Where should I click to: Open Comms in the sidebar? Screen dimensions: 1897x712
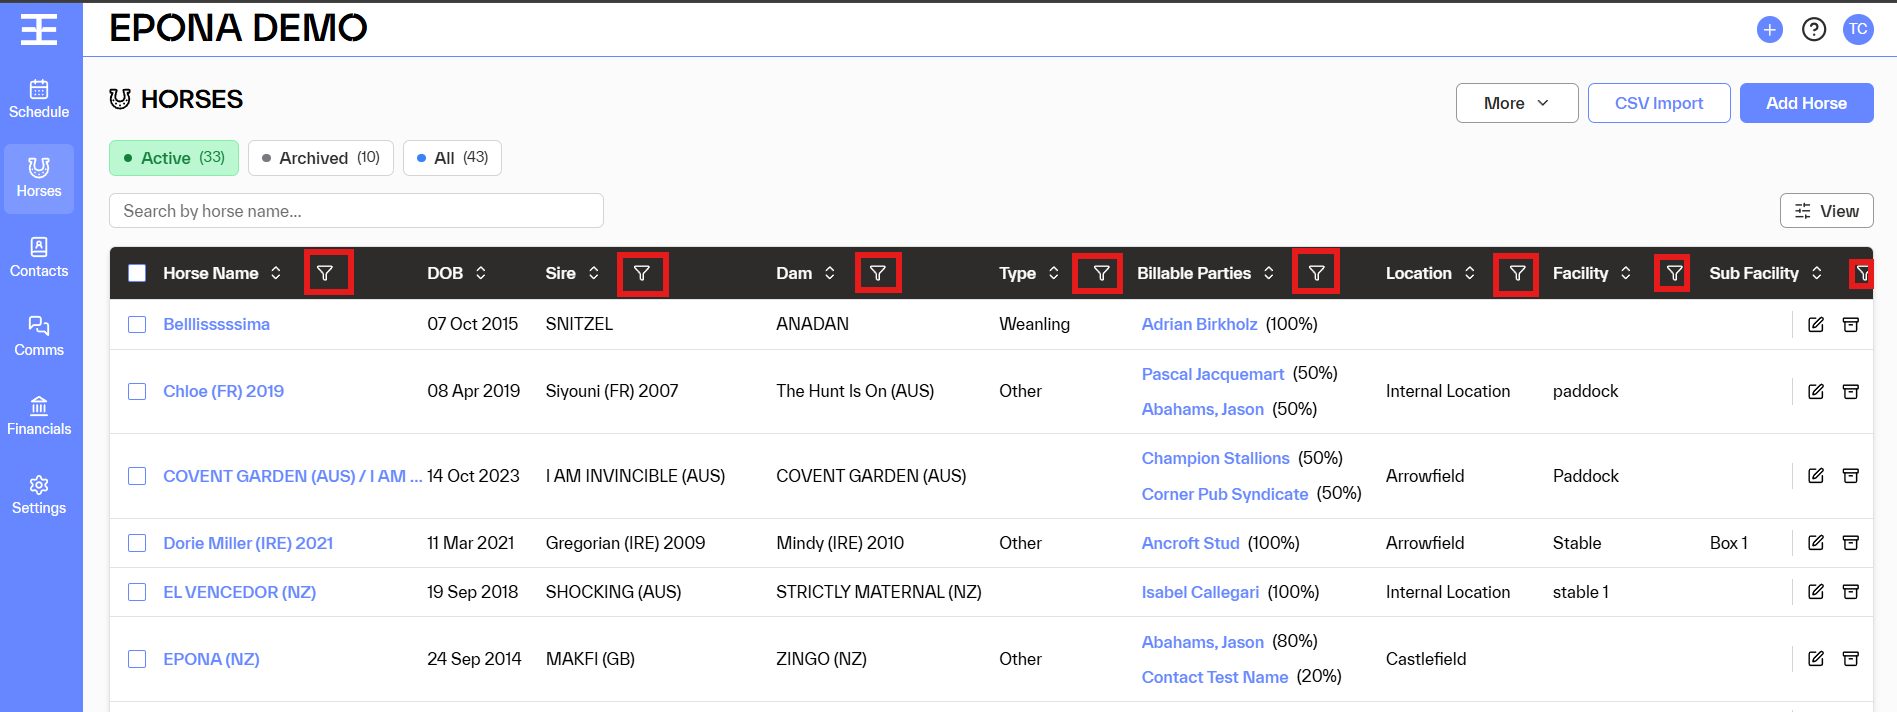(x=39, y=337)
